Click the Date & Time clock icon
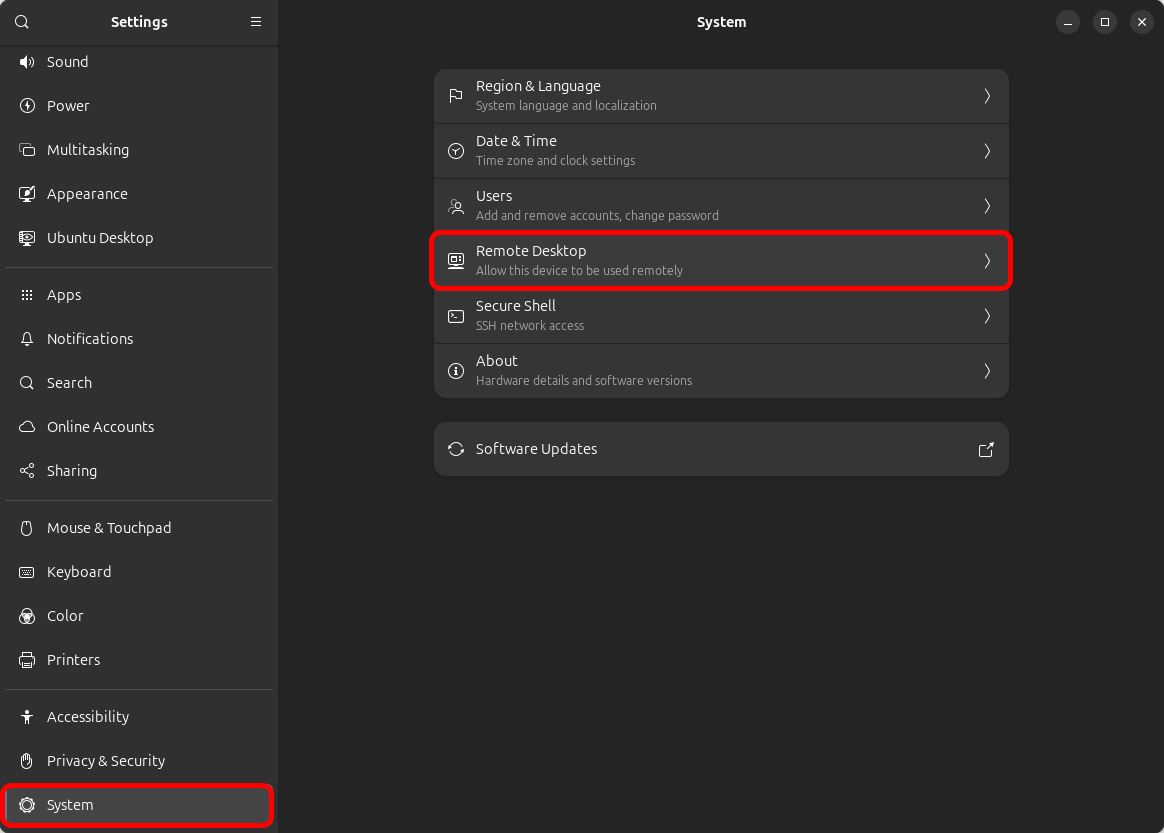1164x833 pixels. (456, 151)
